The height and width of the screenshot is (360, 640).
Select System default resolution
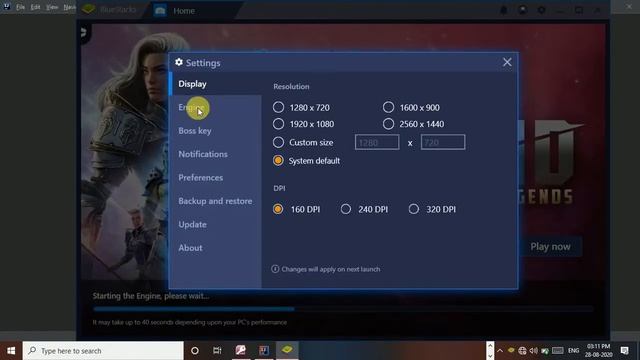(x=278, y=160)
